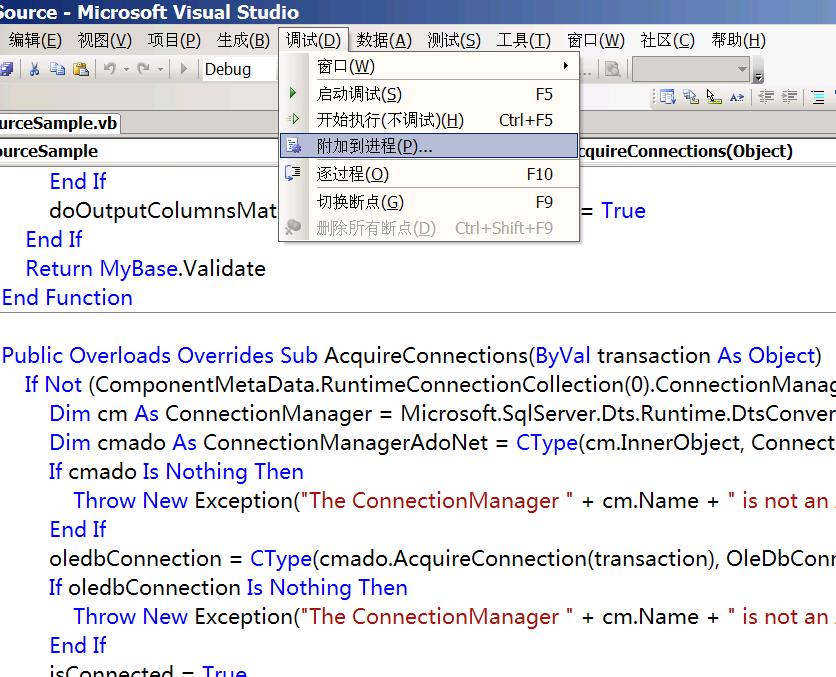This screenshot has width=836, height=677.
Task: Click the attach to process menu icon
Action: pyautogui.click(x=293, y=146)
